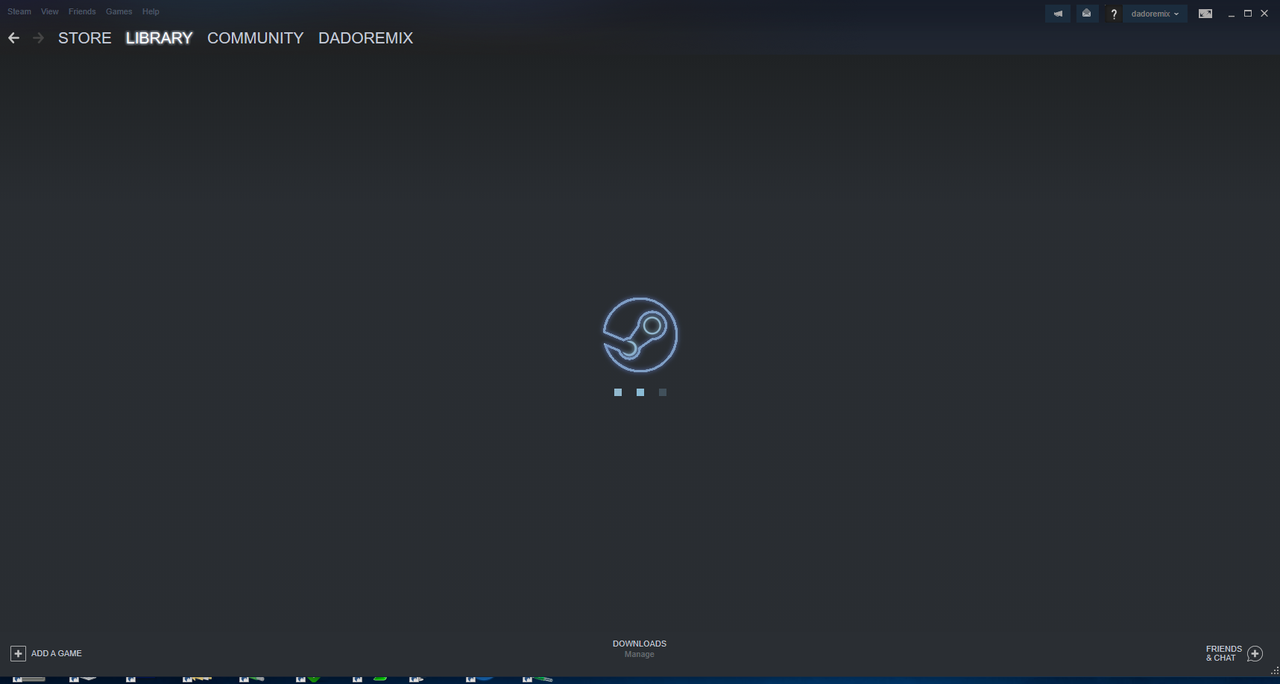1280x684 pixels.
Task: Open the inbox envelope icon
Action: click(1087, 14)
